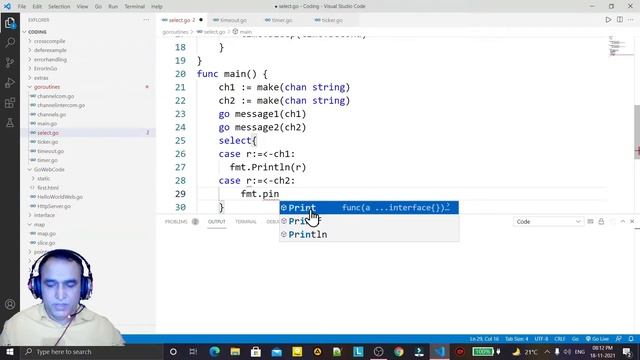The image size is (640, 360).
Task: Expand the extras folder
Action: (41, 78)
